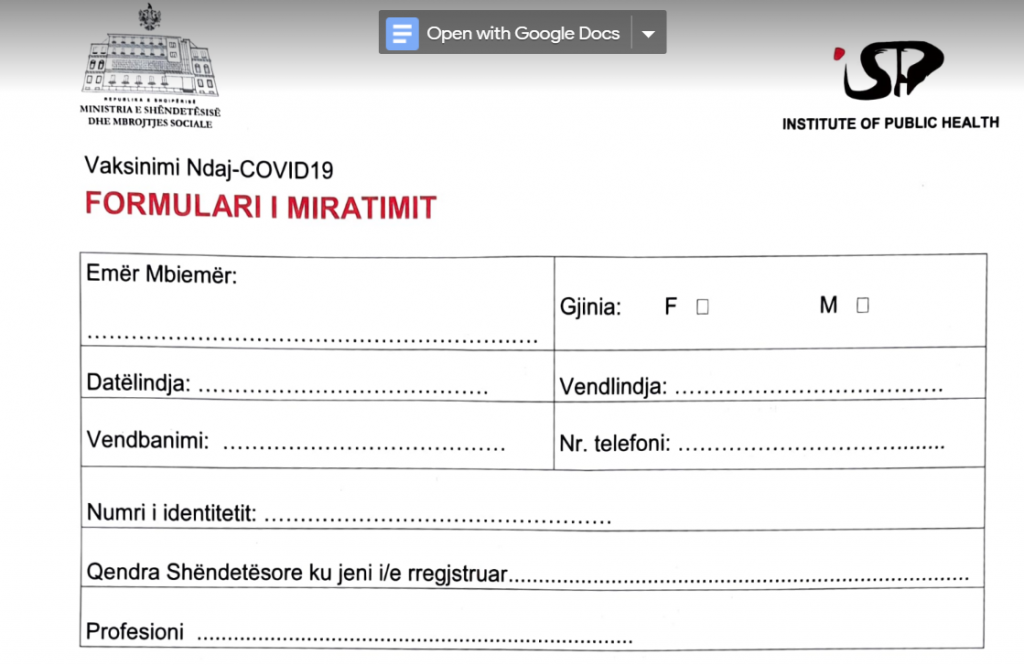The width and height of the screenshot is (1024, 665).
Task: Click the Emër Mbiemër dotted line field
Action: 312,337
